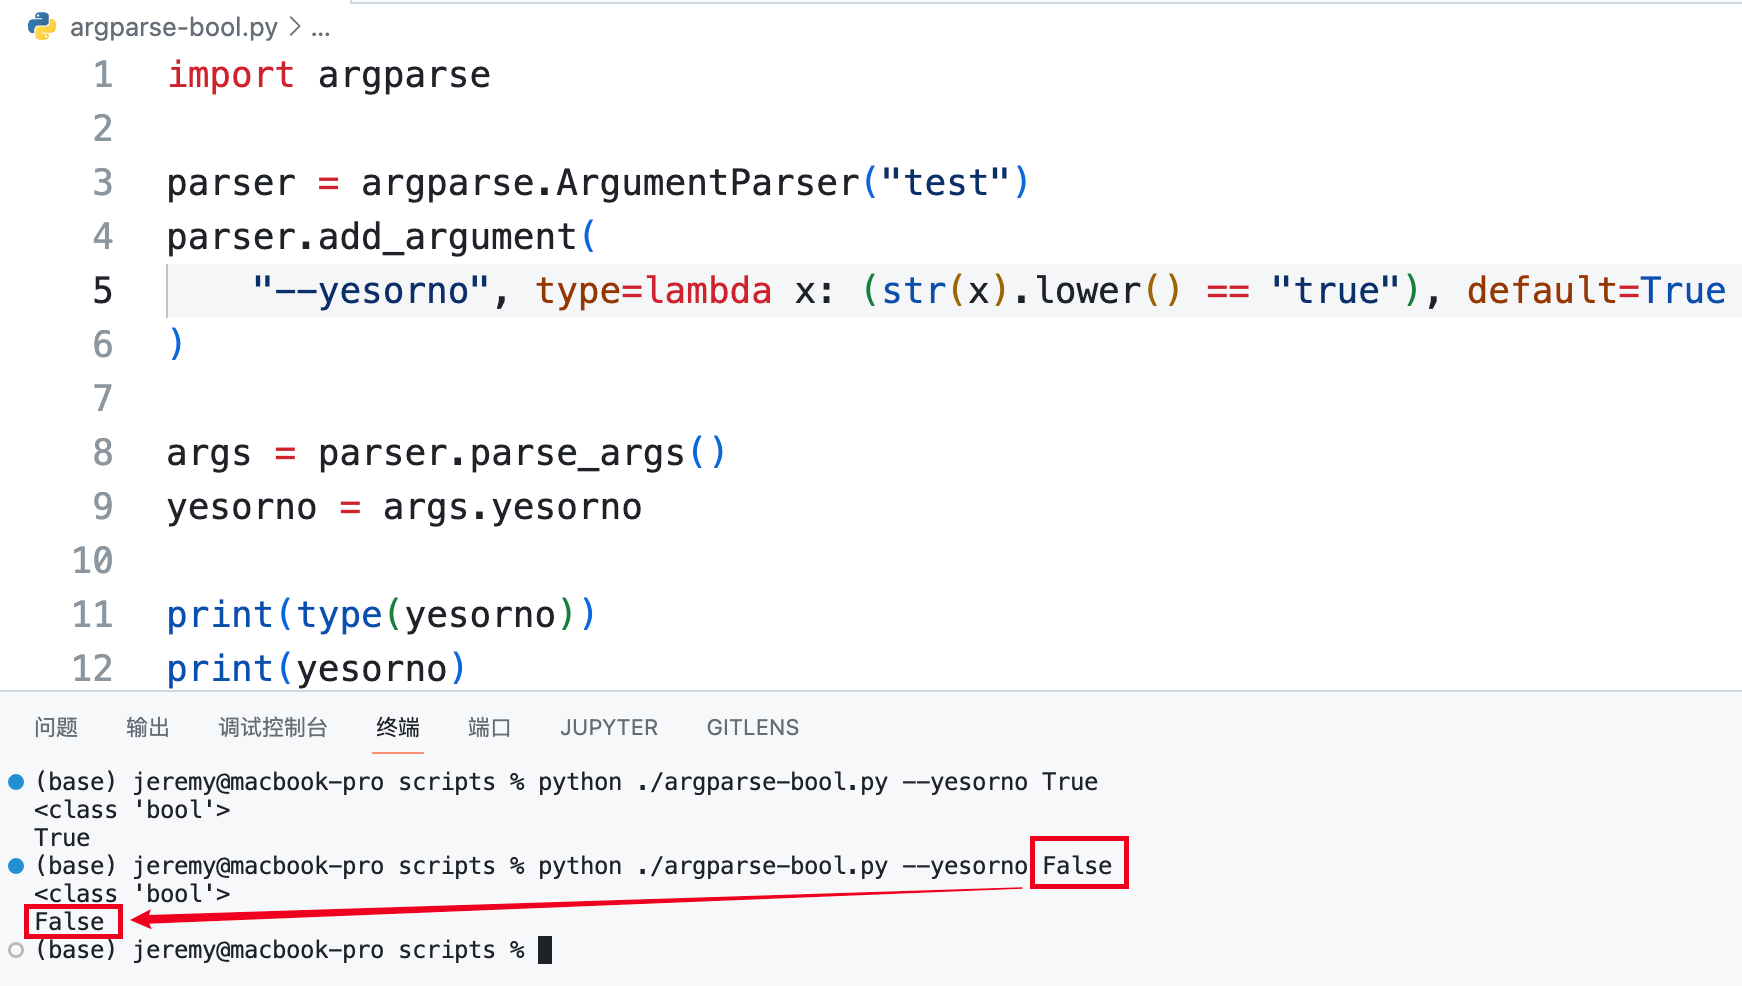The height and width of the screenshot is (986, 1742).
Task: Switch to the JUPYTER tab
Action: tap(609, 728)
